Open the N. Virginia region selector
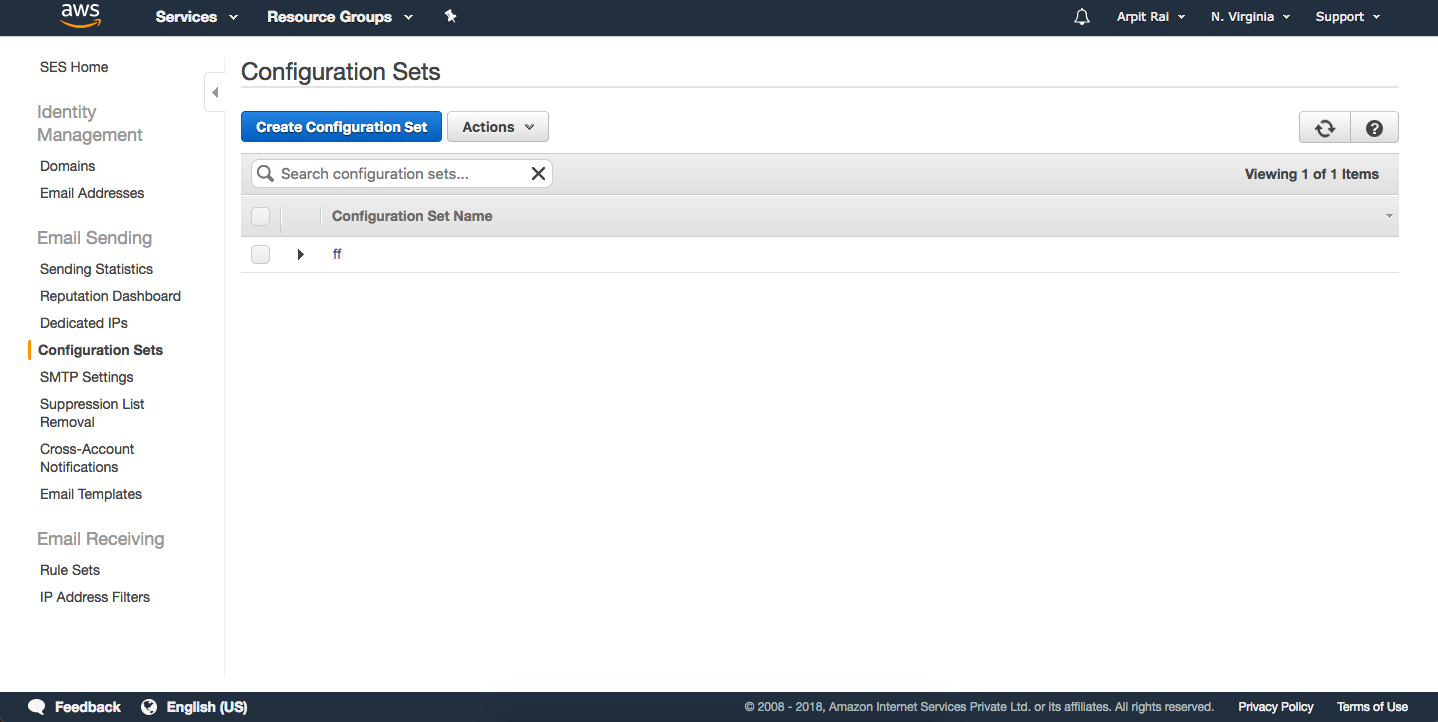 coord(1250,17)
